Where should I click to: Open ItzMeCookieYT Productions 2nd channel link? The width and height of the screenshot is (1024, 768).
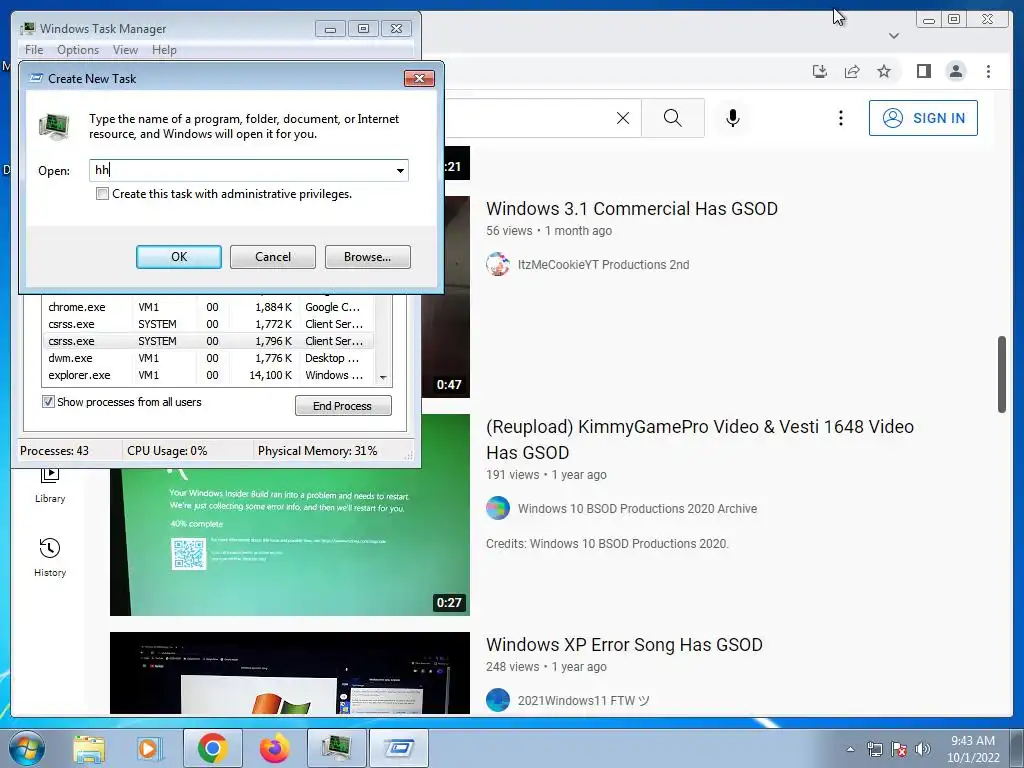tap(603, 264)
